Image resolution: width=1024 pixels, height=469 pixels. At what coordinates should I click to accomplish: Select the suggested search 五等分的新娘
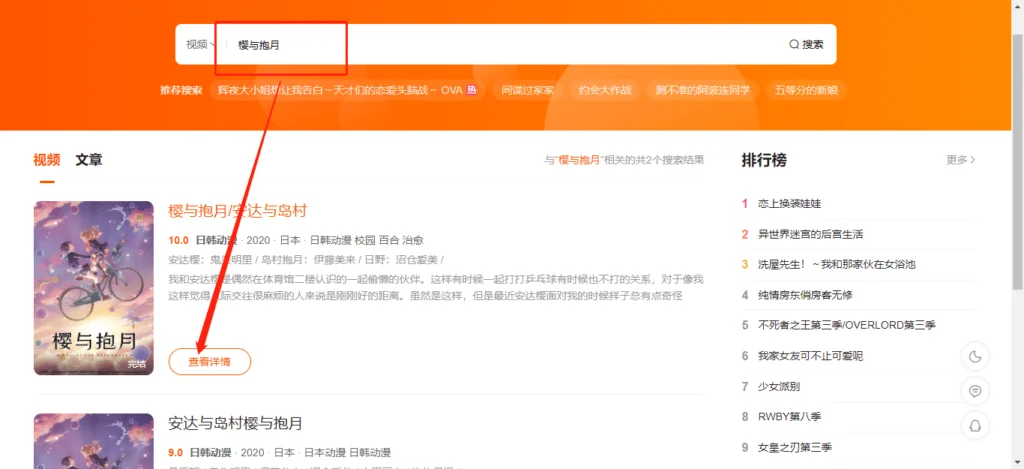pos(805,90)
